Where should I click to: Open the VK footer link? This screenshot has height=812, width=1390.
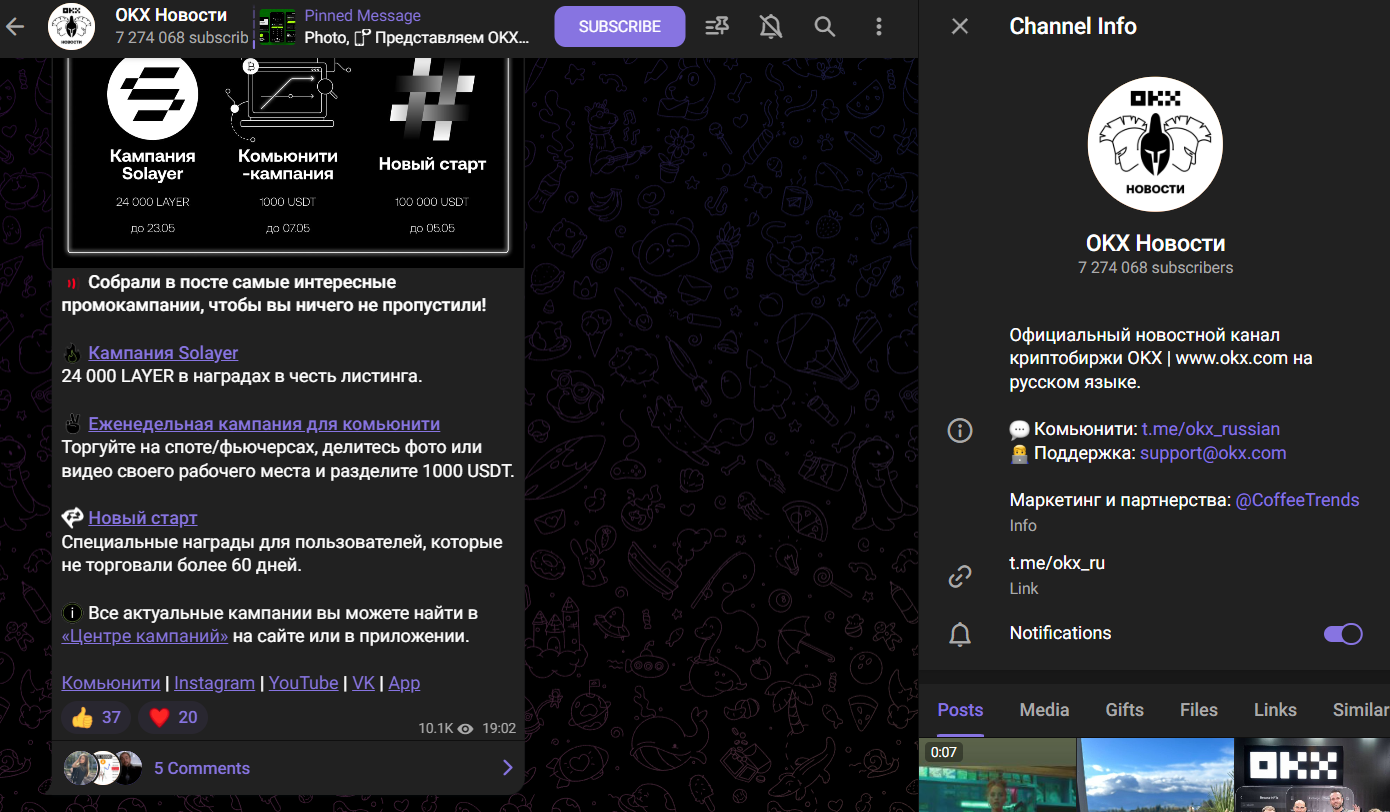(x=363, y=683)
